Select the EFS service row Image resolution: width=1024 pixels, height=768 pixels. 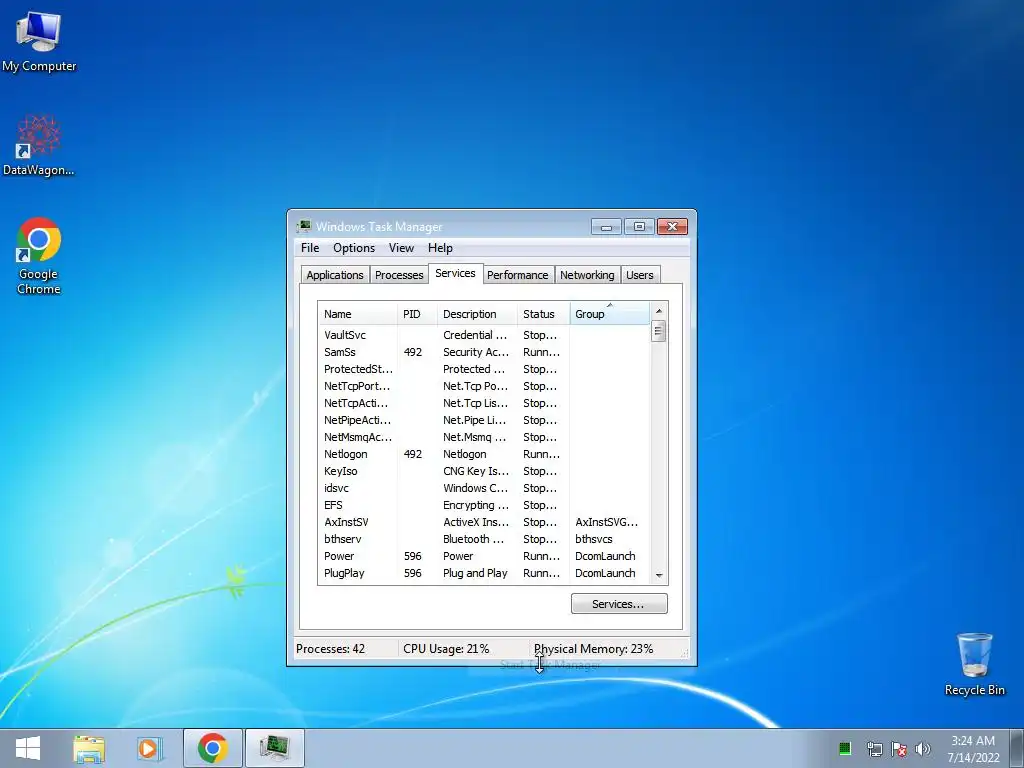click(x=484, y=505)
